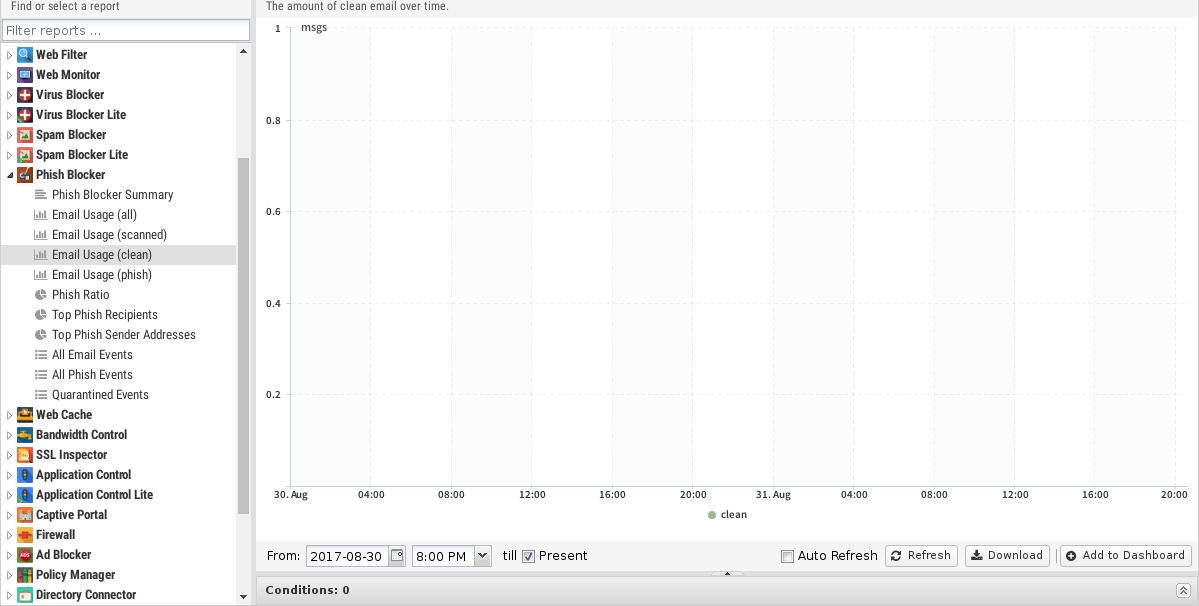Click the Phish Blocker icon
The height and width of the screenshot is (606, 1199).
[24, 174]
